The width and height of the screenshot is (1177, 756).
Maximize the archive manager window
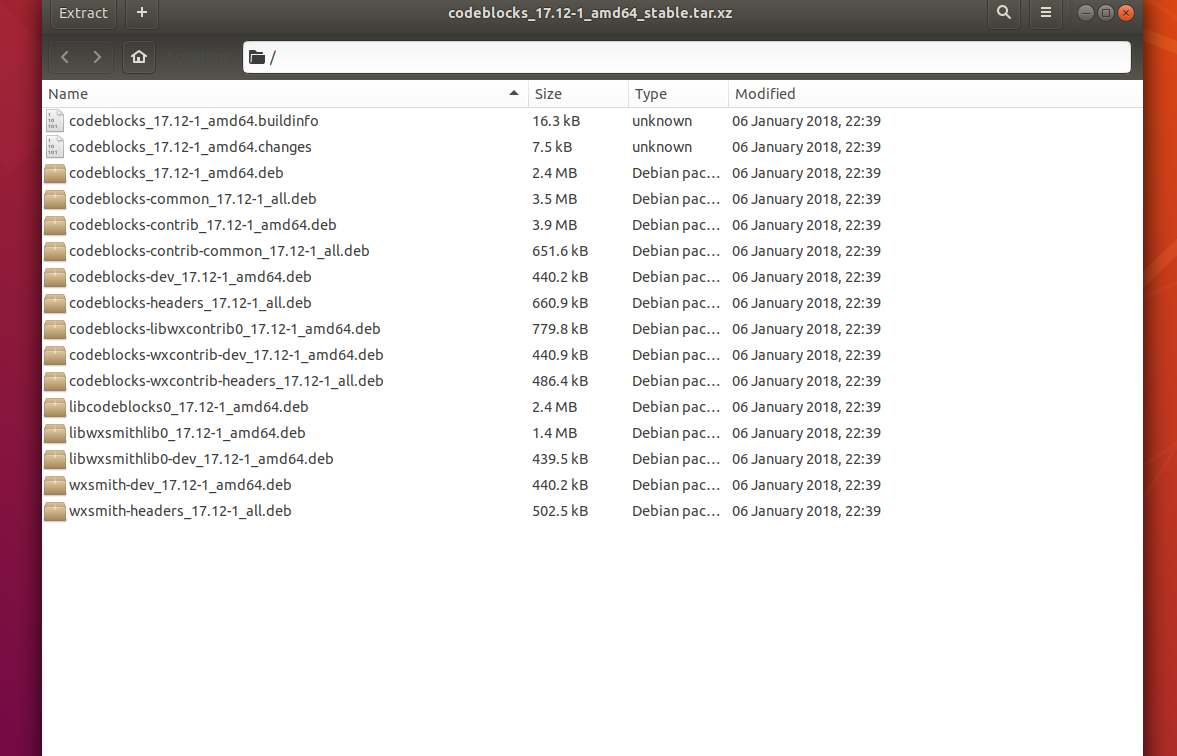[1106, 13]
